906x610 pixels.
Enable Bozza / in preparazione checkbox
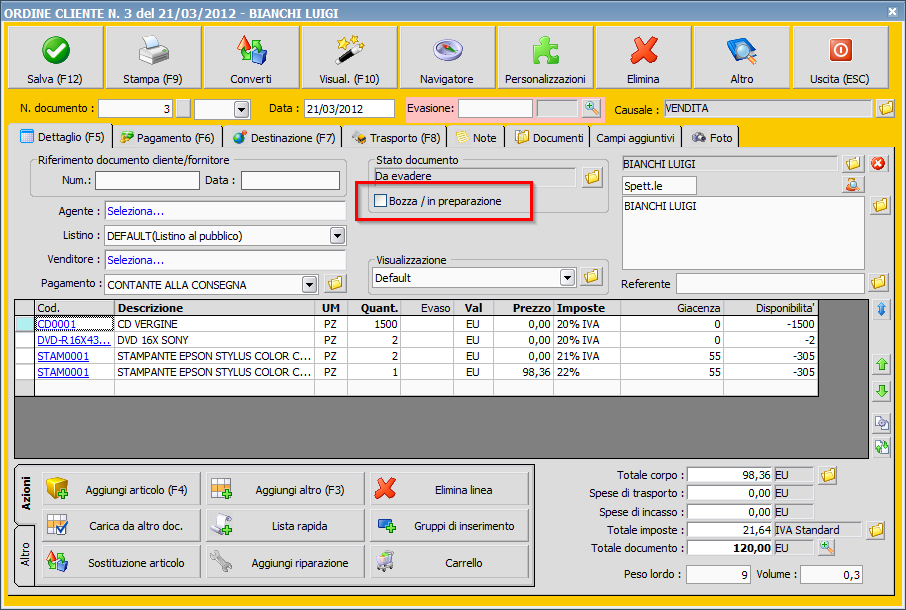pyautogui.click(x=381, y=201)
